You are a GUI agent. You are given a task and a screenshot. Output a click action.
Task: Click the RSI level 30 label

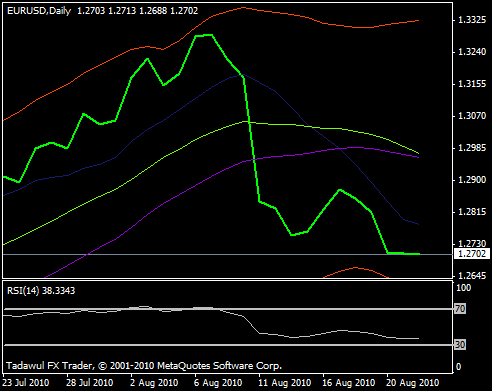460,345
